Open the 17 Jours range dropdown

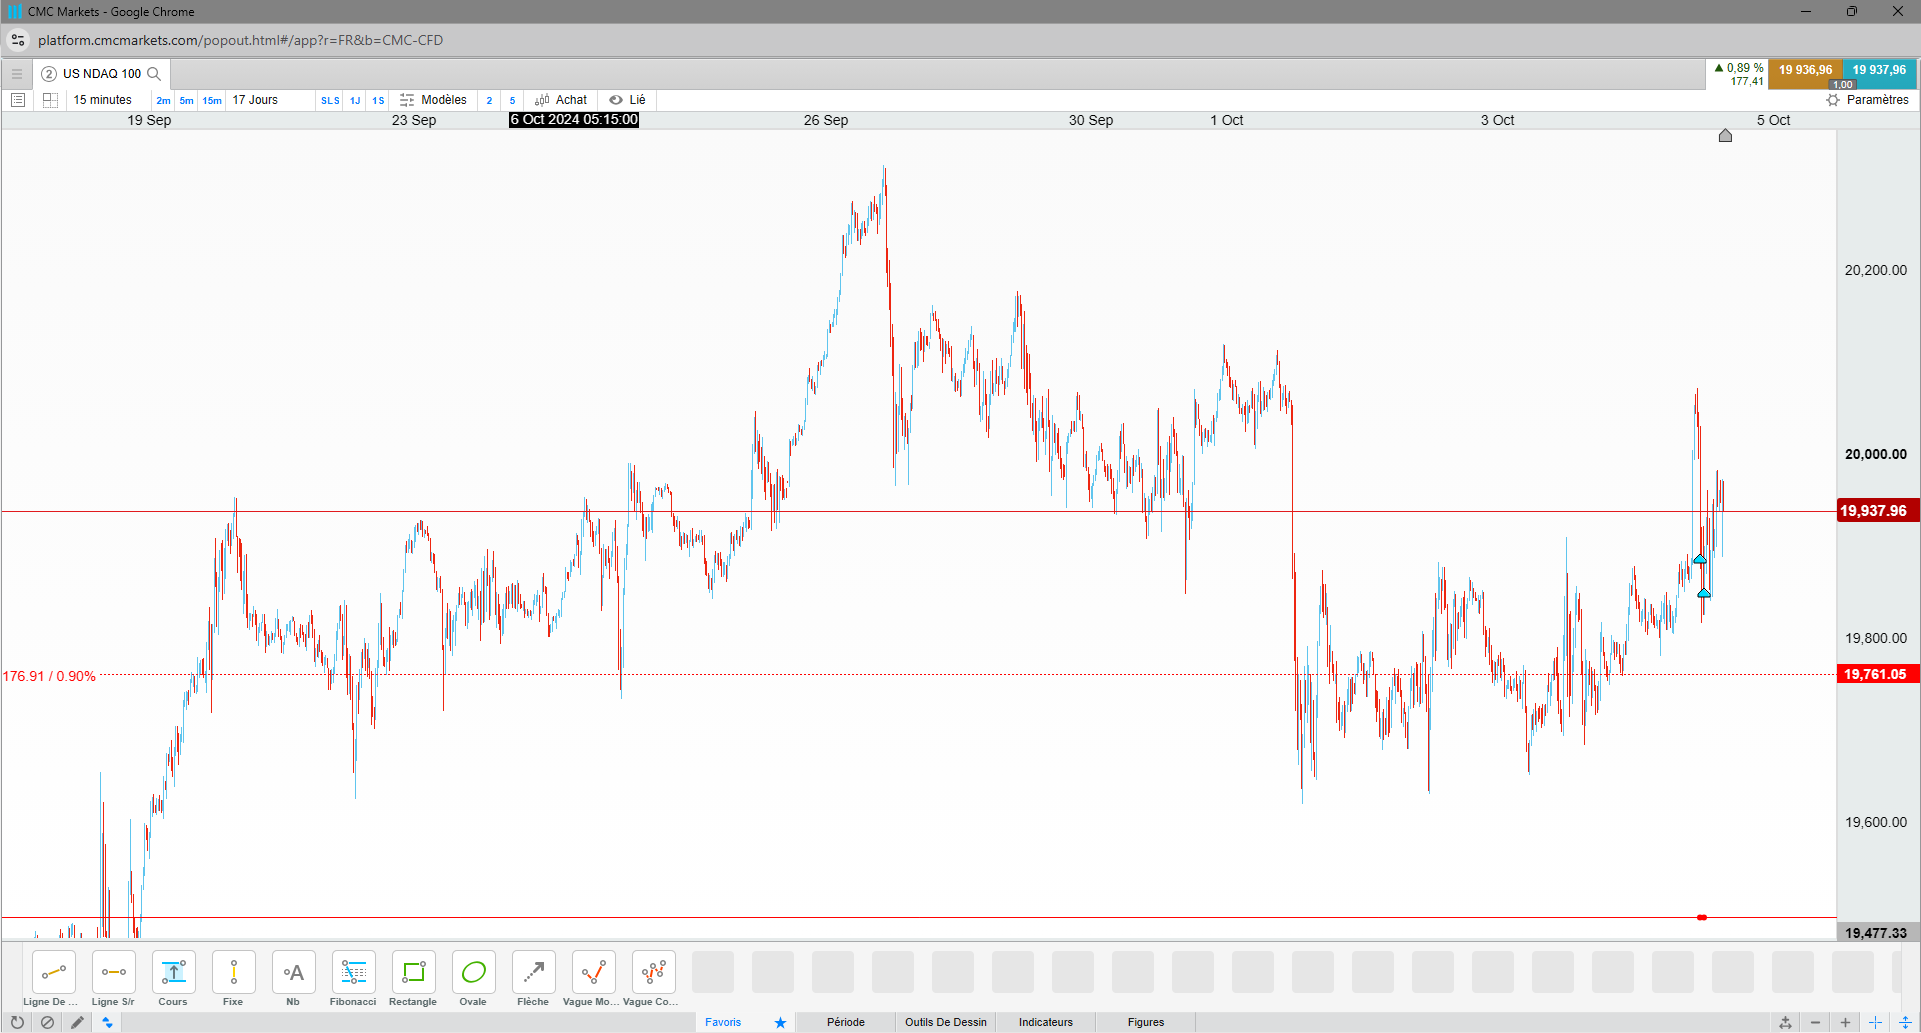(x=255, y=100)
